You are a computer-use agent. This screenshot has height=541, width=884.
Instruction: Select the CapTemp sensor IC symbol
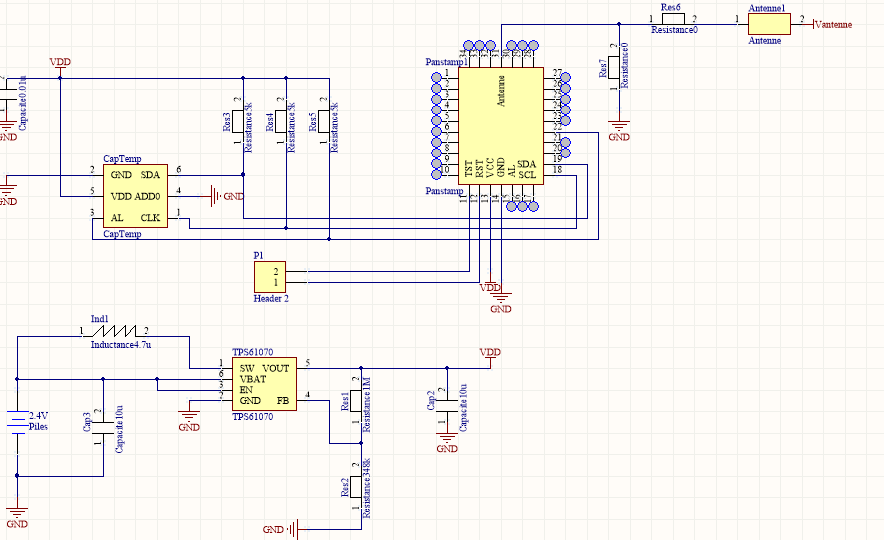pos(136,196)
